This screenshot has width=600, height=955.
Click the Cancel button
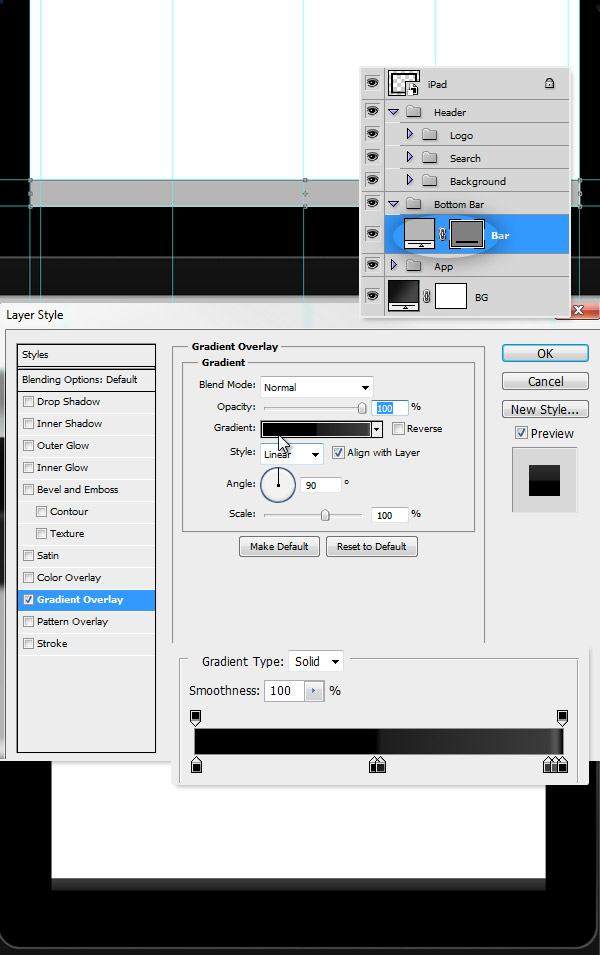coord(545,381)
